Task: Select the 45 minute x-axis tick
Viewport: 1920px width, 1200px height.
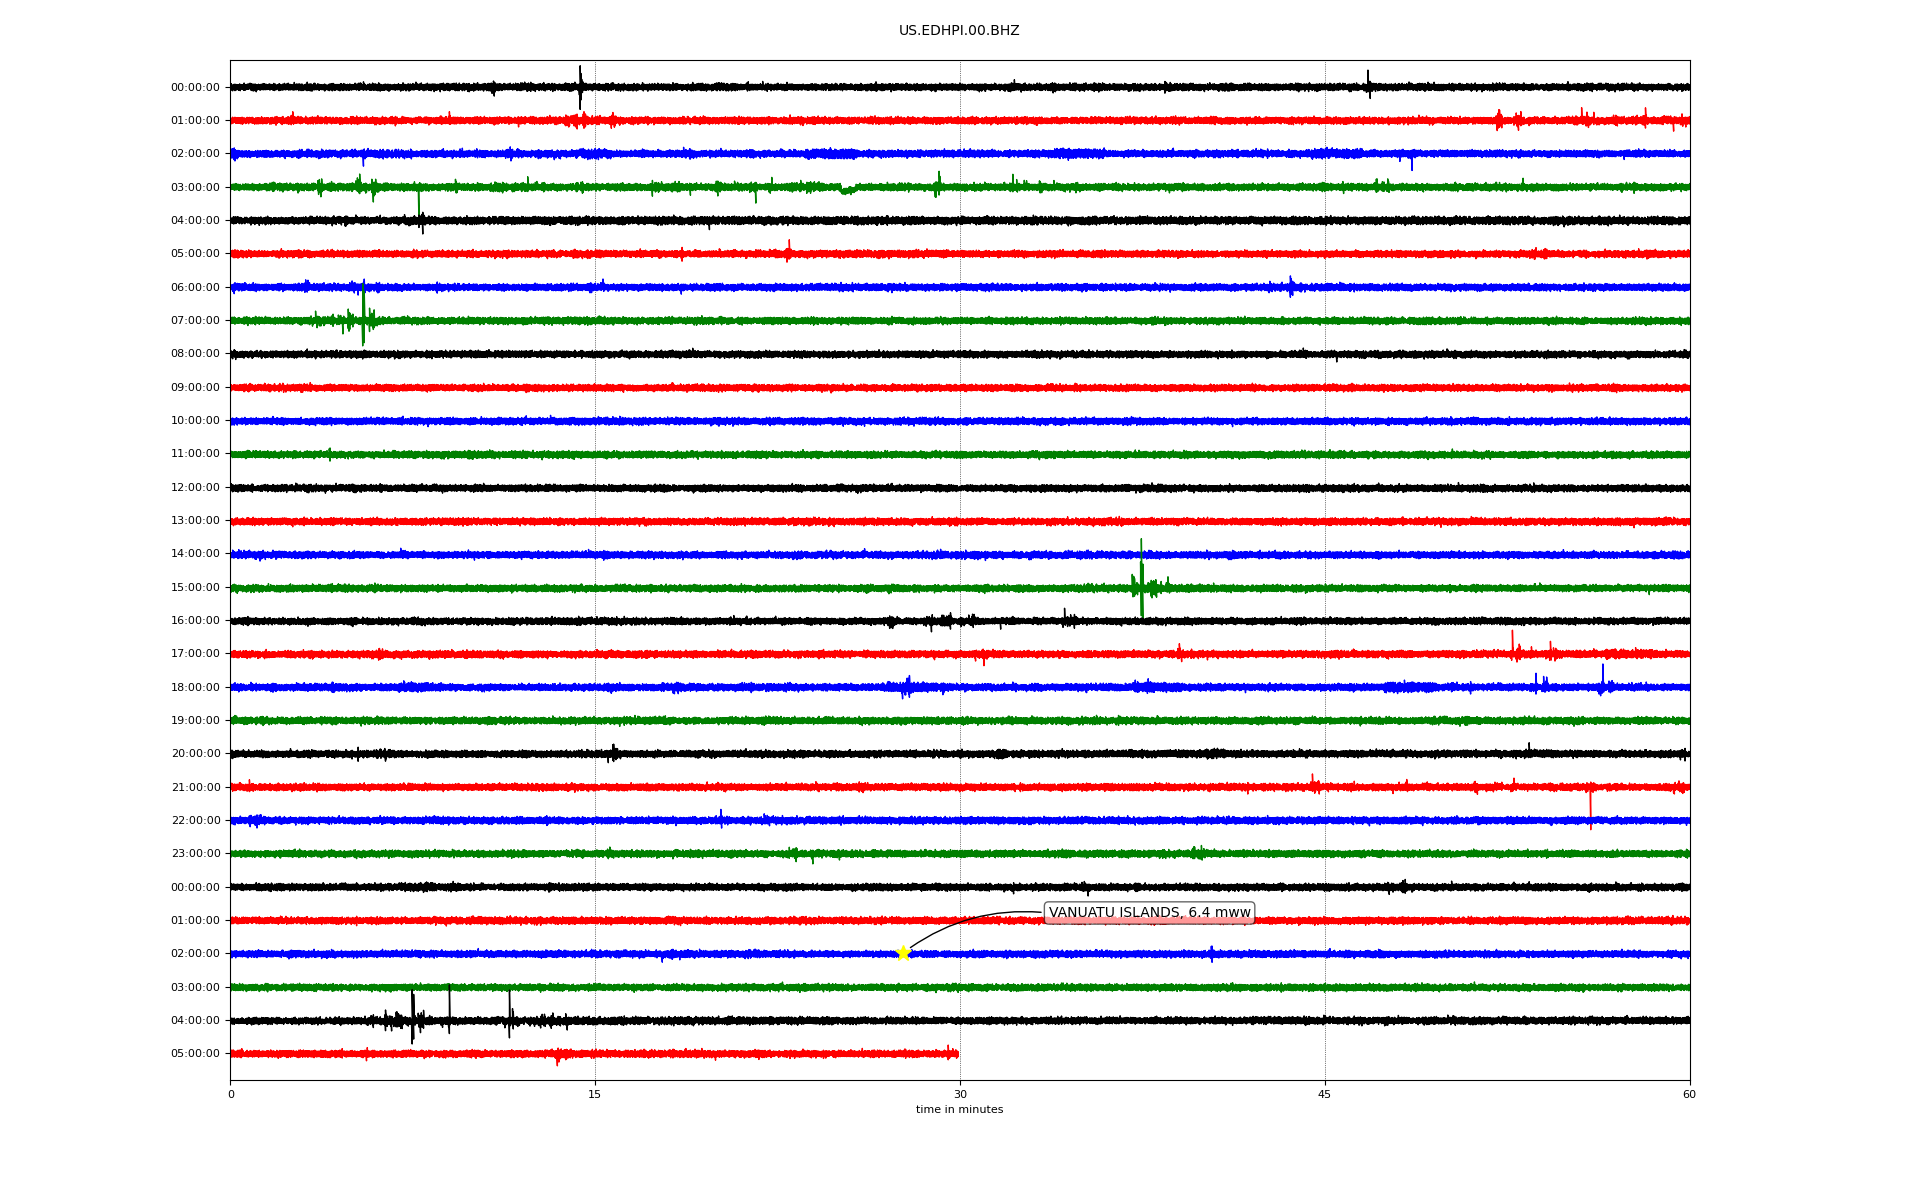Action: (x=1325, y=1094)
